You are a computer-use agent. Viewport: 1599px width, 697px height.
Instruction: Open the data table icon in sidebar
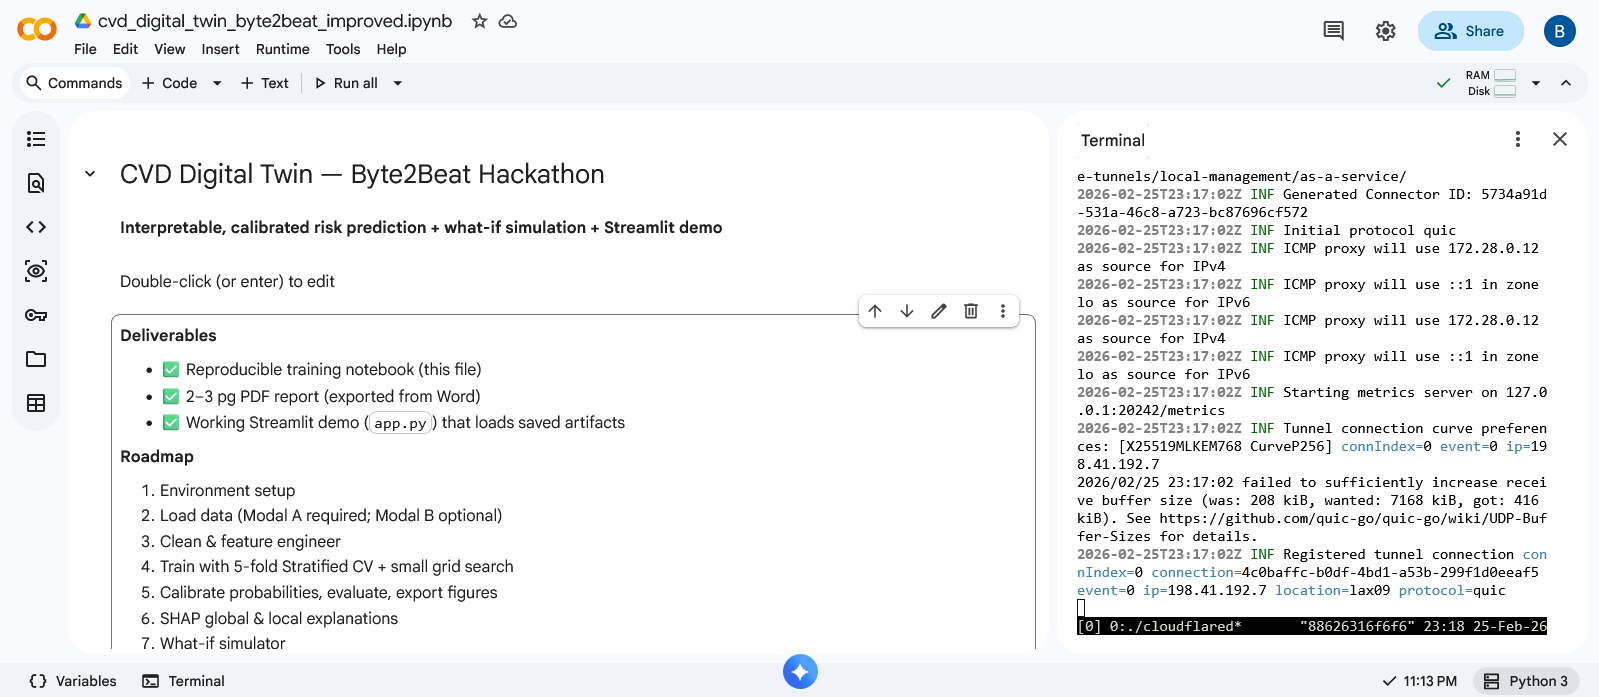(x=36, y=403)
